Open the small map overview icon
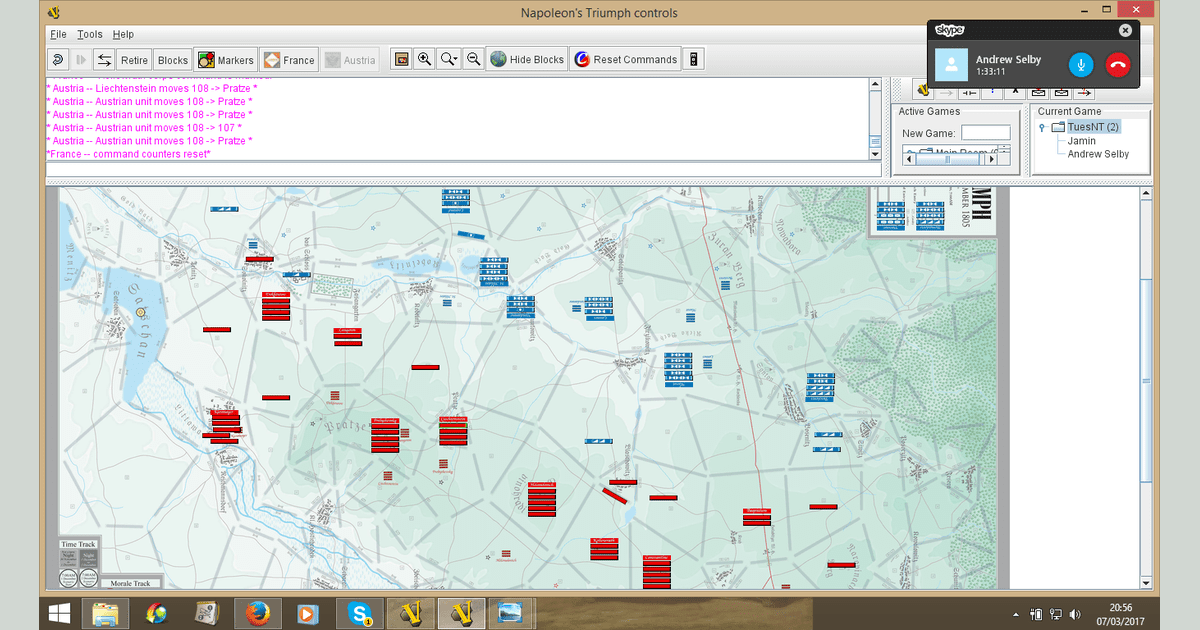The height and width of the screenshot is (630, 1200). [401, 58]
